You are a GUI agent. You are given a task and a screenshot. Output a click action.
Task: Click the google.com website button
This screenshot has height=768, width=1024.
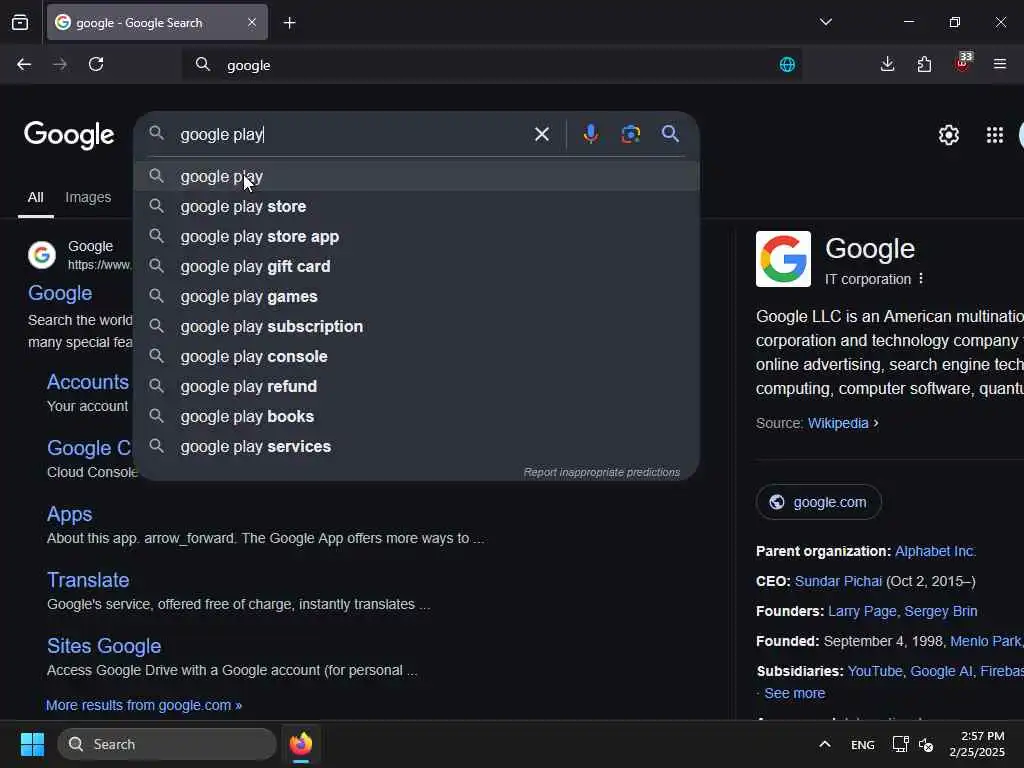pyautogui.click(x=818, y=502)
